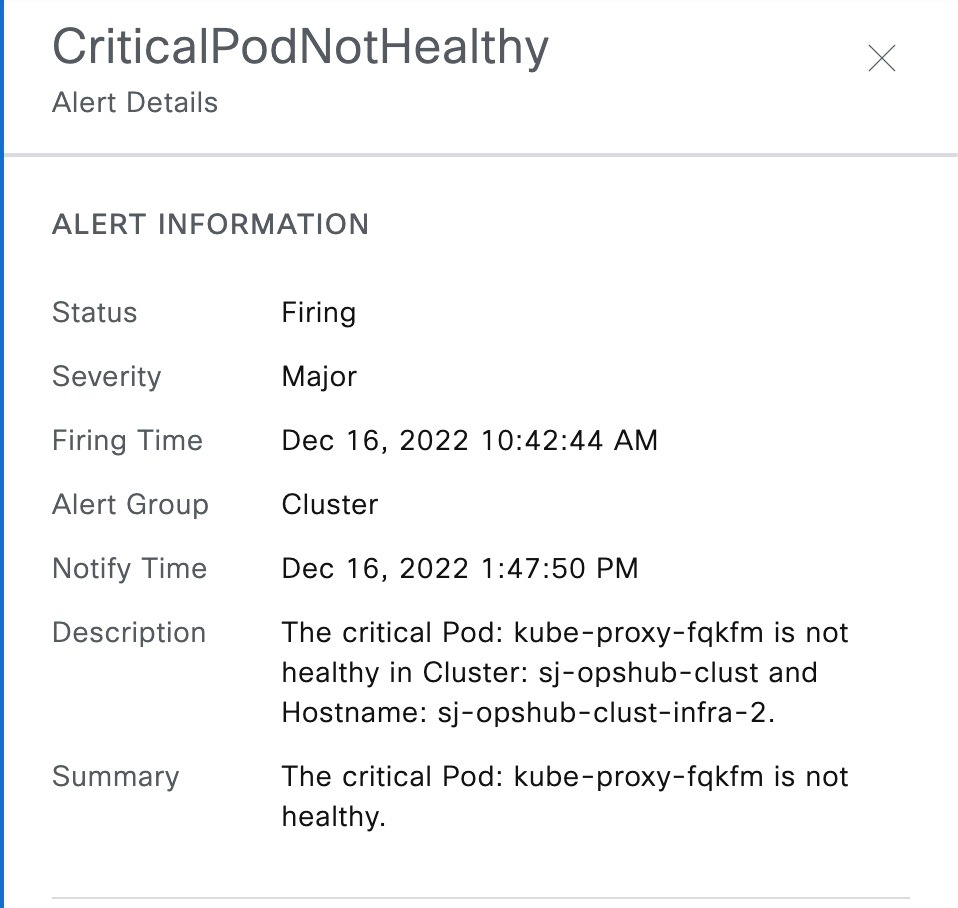The width and height of the screenshot is (958, 908).
Task: Click the Summary field label
Action: (115, 776)
